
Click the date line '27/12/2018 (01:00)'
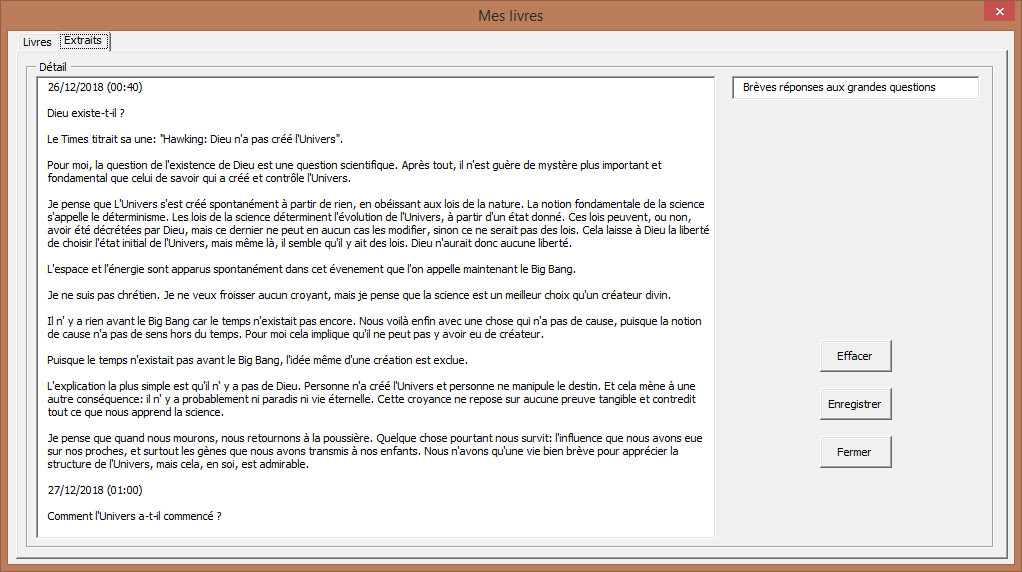coord(95,490)
